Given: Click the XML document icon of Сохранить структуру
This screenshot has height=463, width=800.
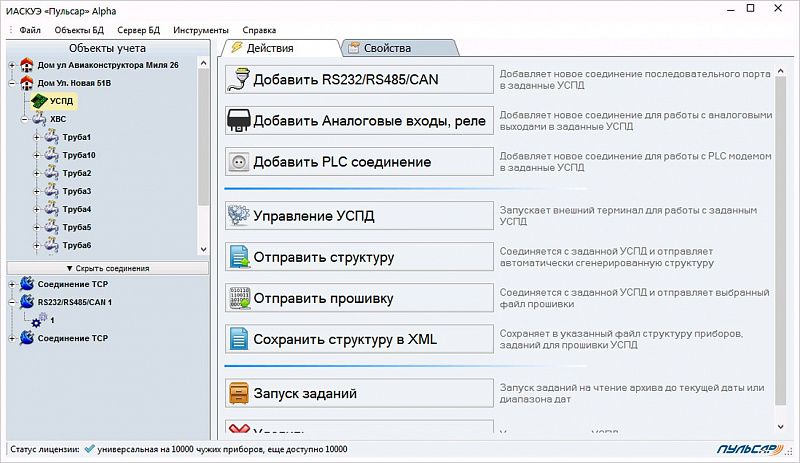Looking at the screenshot, I should point(239,339).
